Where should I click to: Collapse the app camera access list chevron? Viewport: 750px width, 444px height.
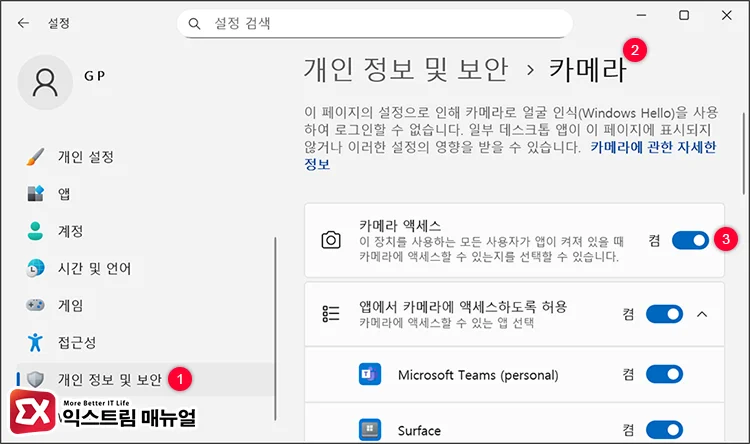pyautogui.click(x=702, y=314)
